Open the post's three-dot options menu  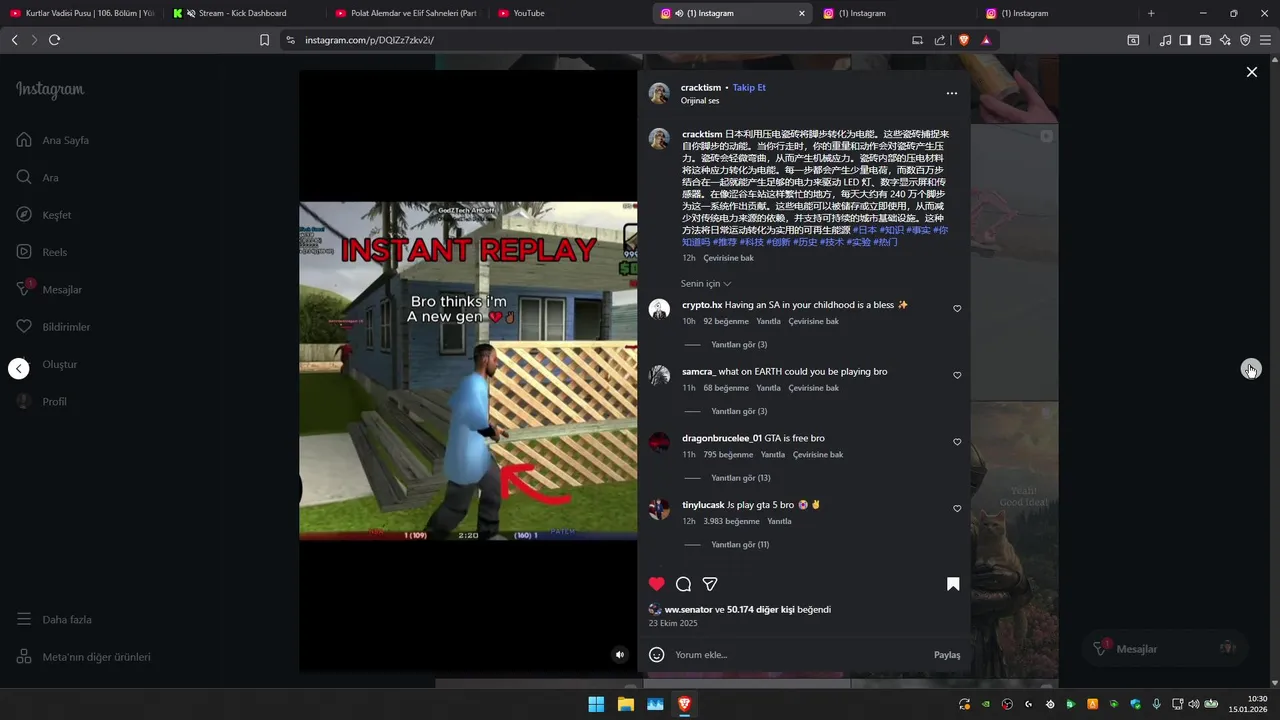point(952,93)
